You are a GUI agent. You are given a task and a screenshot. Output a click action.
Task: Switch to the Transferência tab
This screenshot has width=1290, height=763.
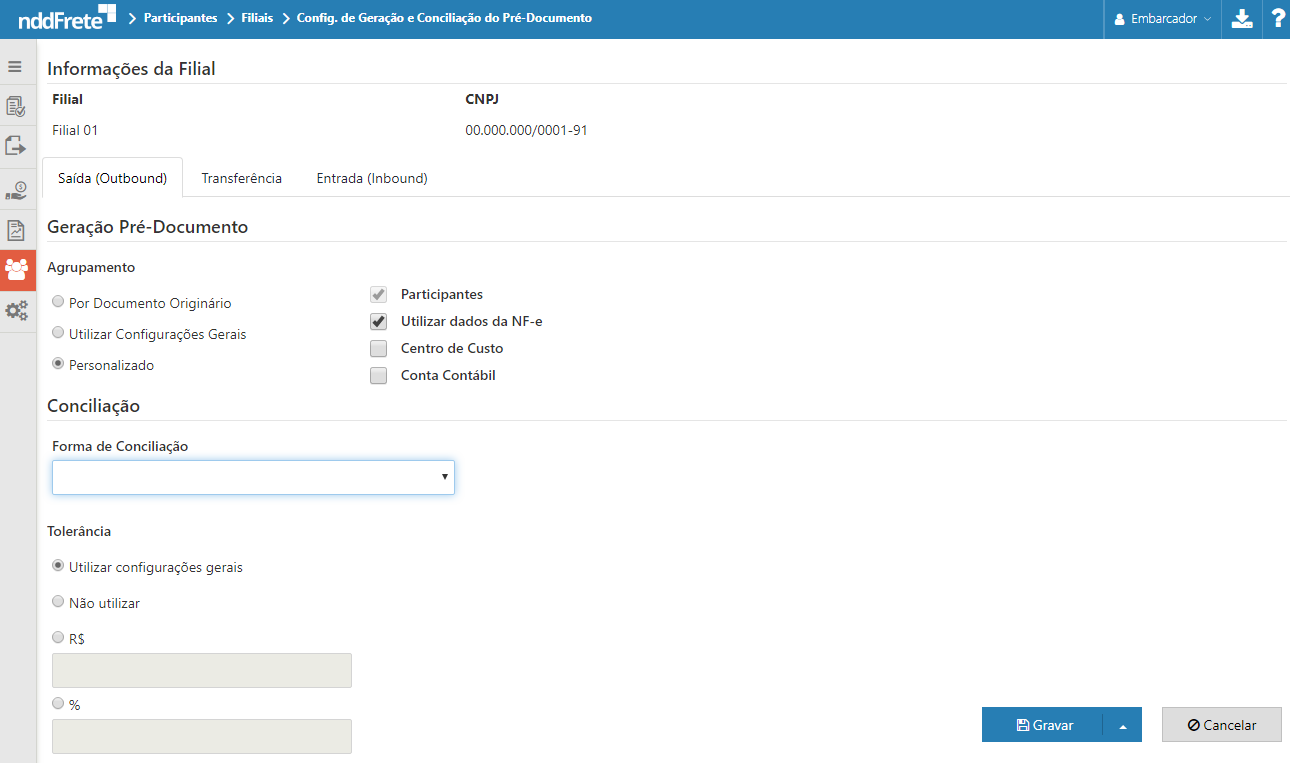(x=241, y=179)
